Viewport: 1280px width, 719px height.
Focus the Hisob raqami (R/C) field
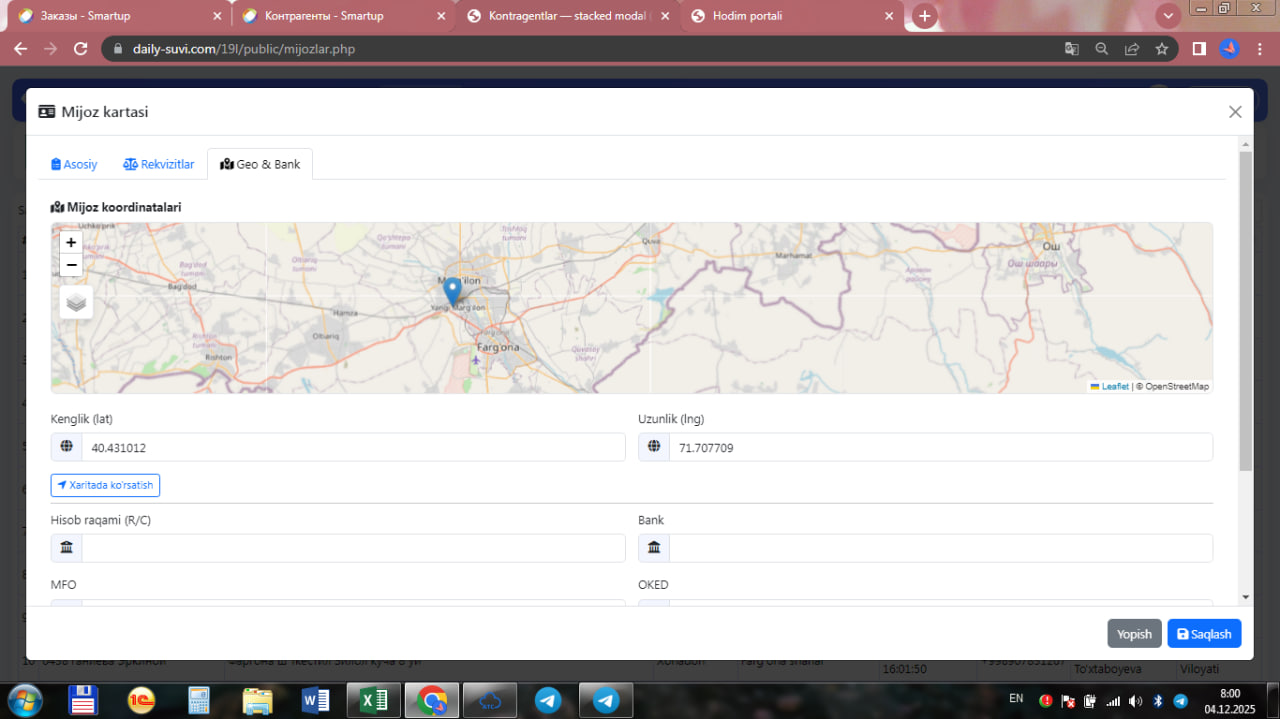click(352, 548)
